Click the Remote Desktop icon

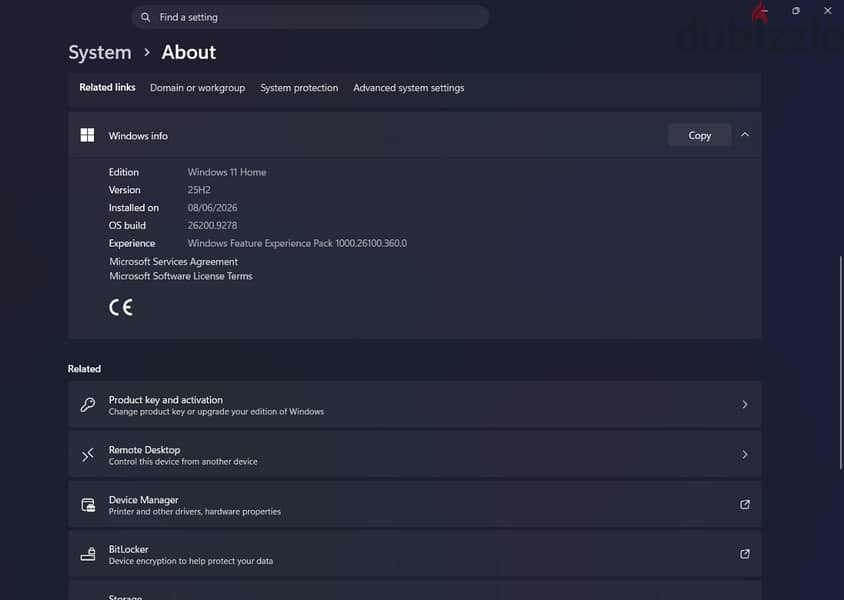coord(88,455)
